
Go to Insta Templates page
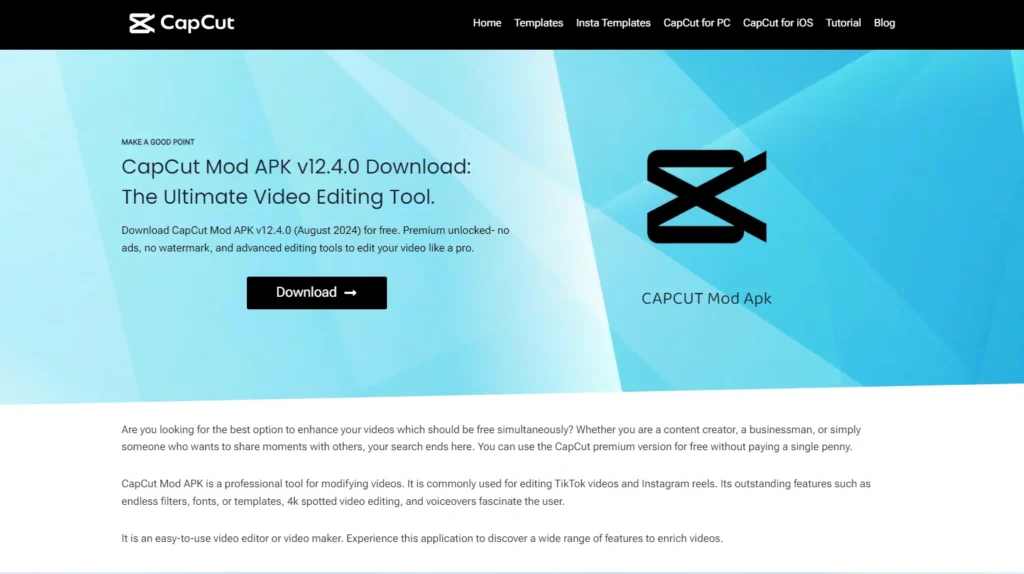[x=613, y=23]
